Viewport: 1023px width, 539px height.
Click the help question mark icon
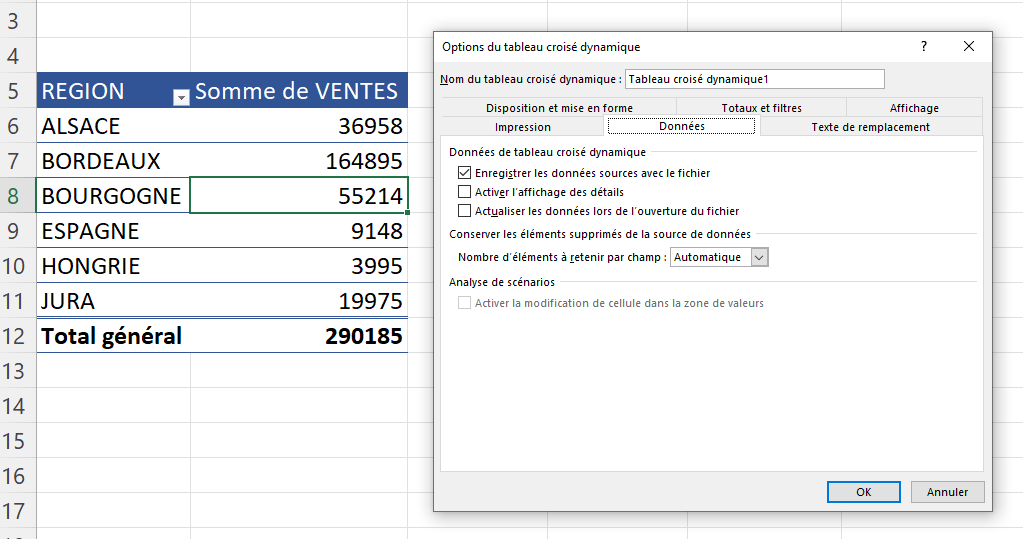pyautogui.click(x=923, y=46)
